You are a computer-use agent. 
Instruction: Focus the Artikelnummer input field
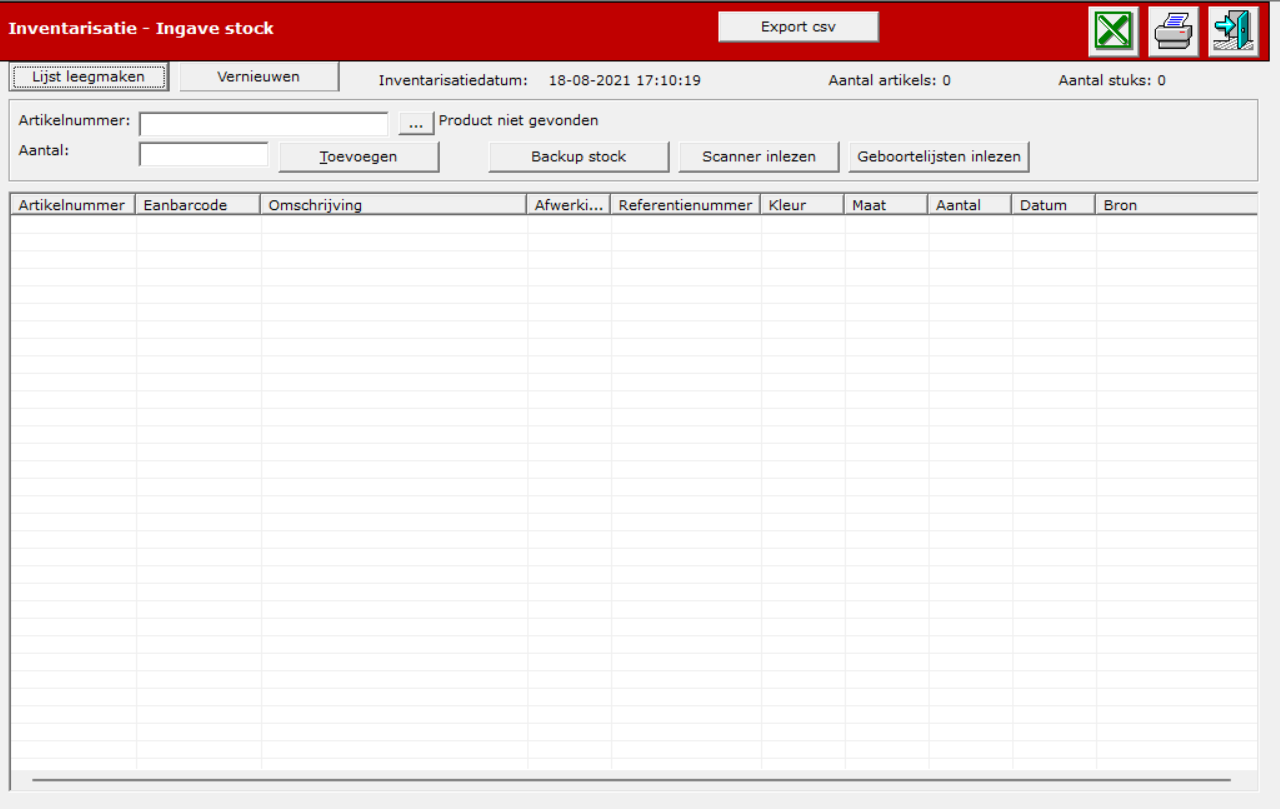click(263, 123)
